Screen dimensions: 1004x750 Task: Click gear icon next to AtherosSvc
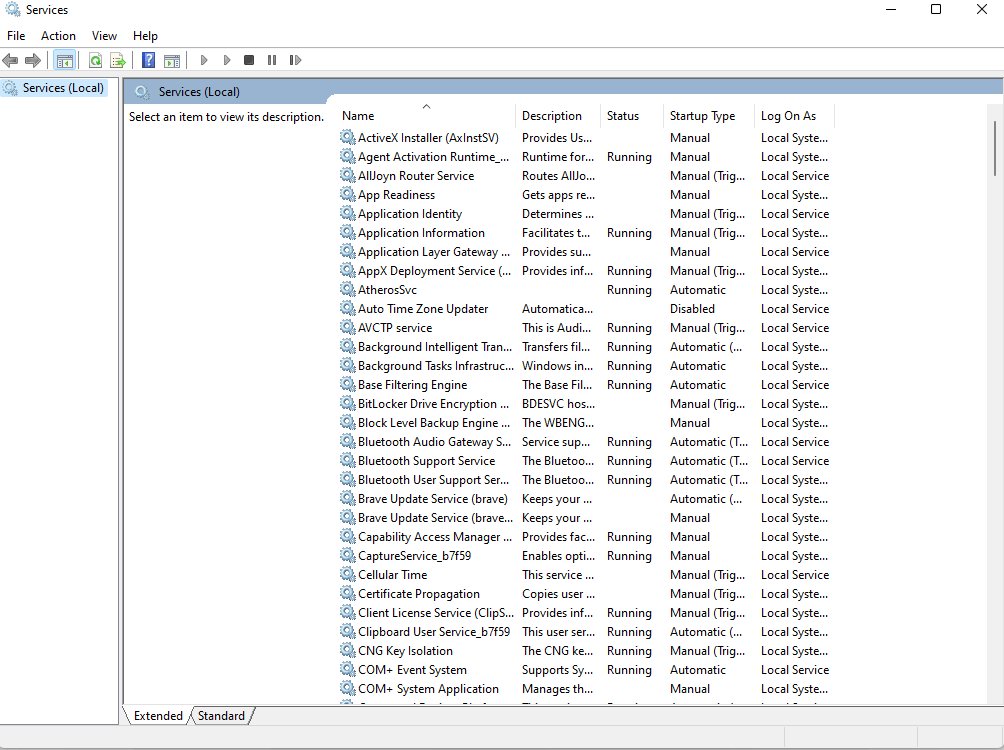tap(348, 289)
